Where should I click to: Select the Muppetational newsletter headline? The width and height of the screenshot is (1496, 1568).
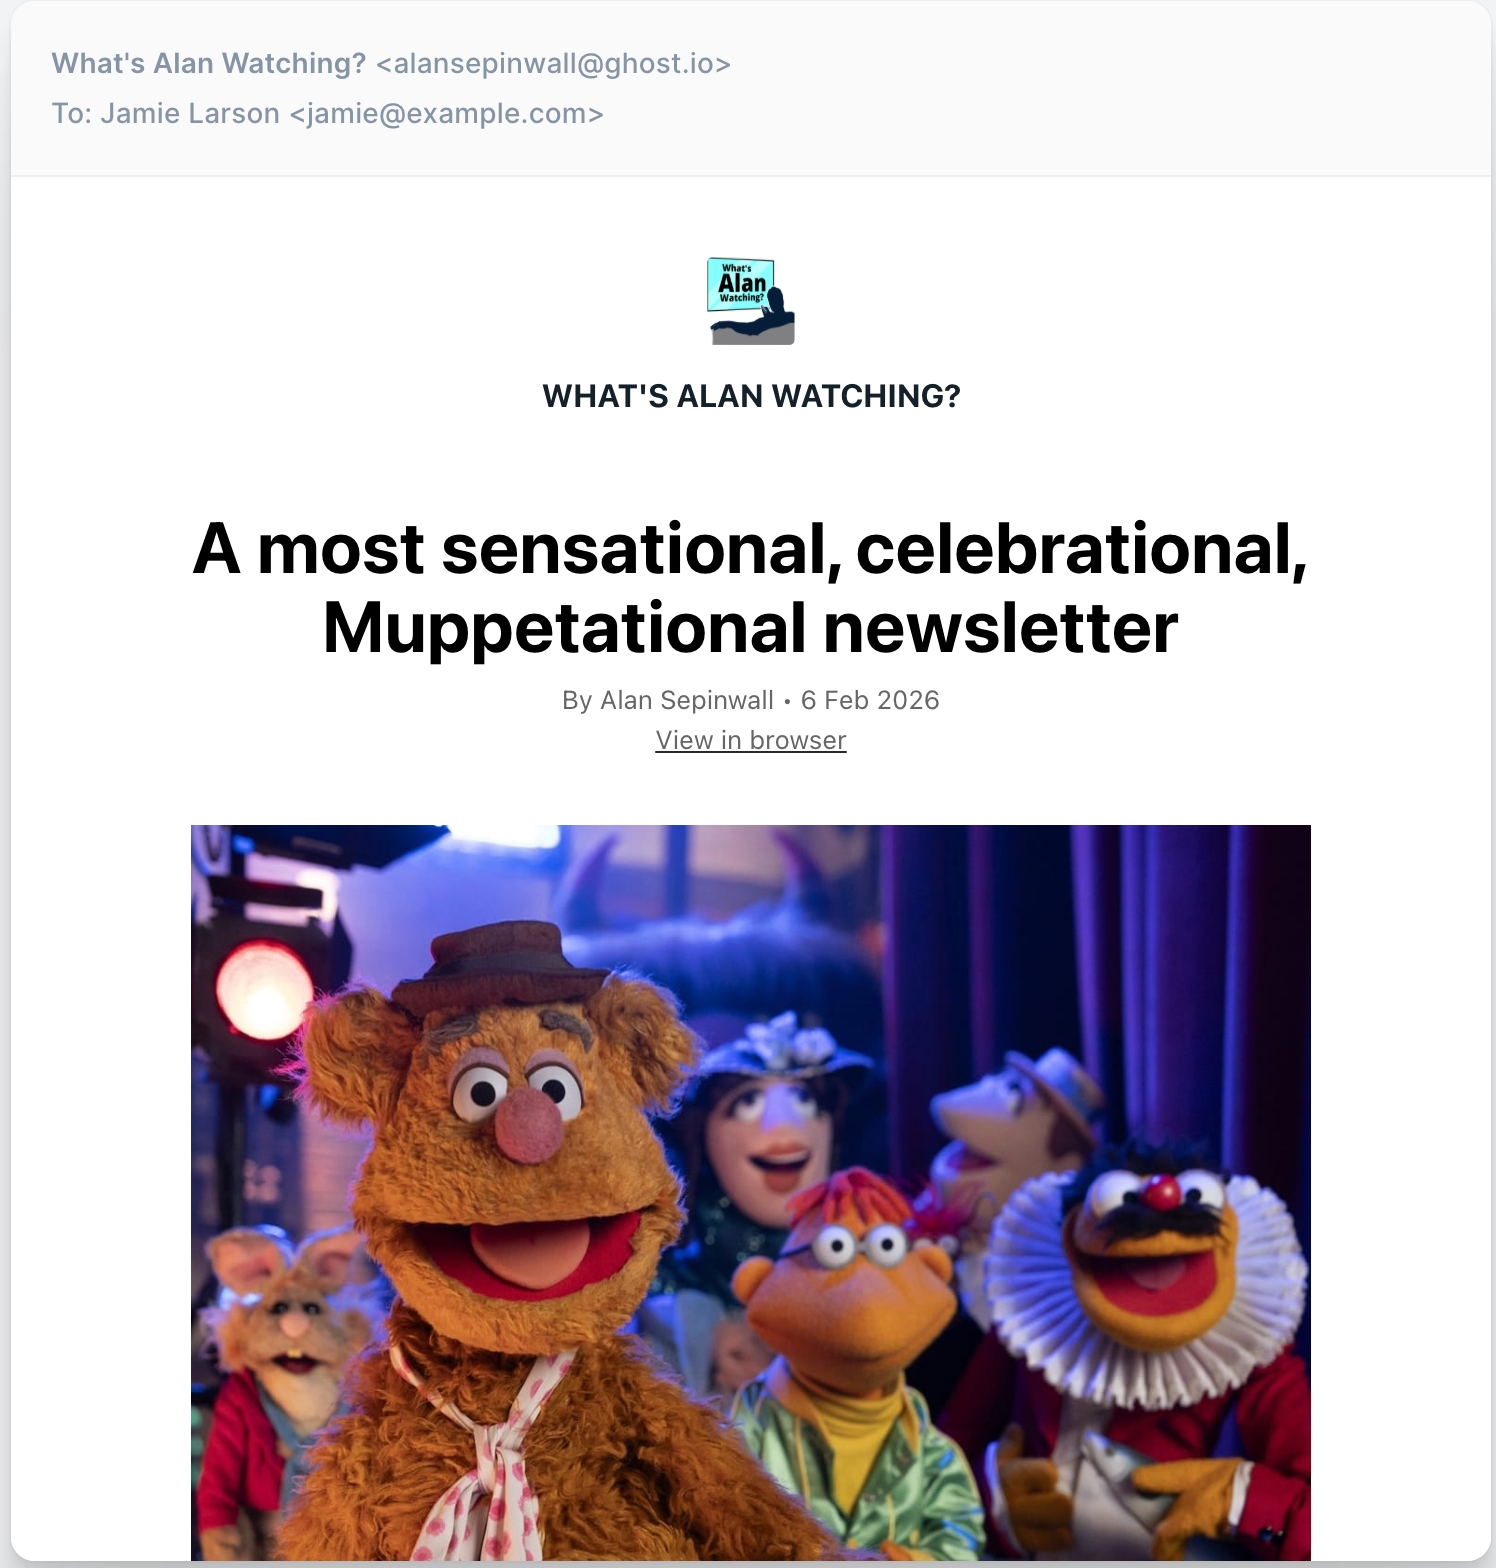pyautogui.click(x=750, y=588)
